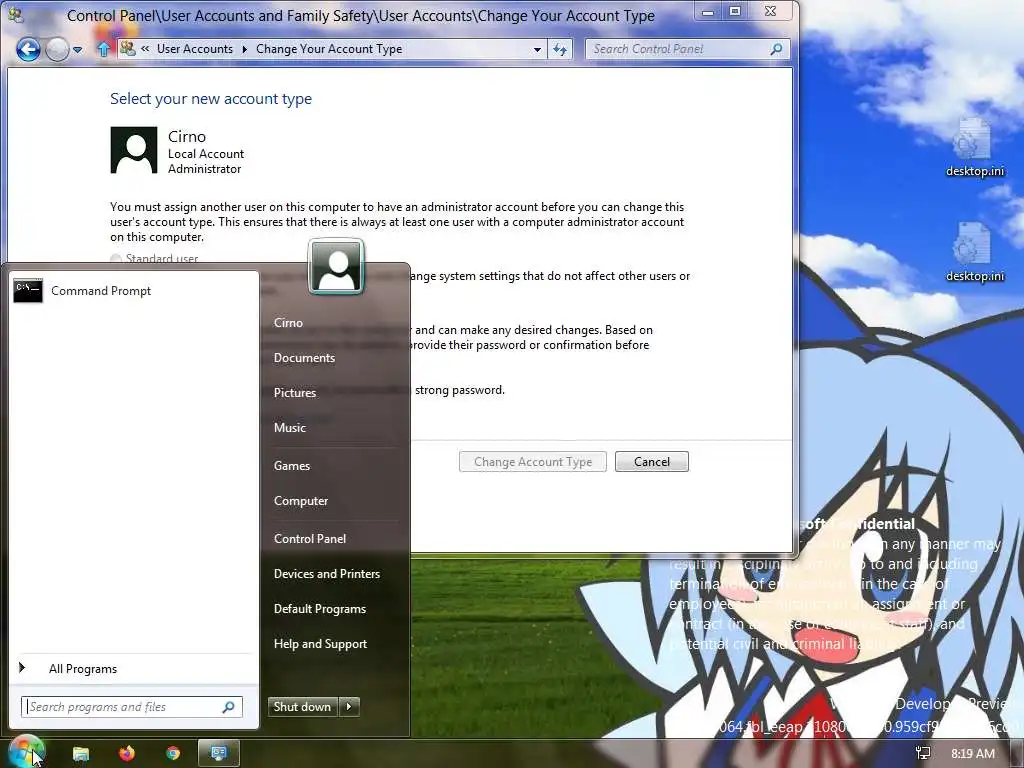Screen dimensions: 1024x768
Task: Click the Control Panel taskbar button
Action: [x=219, y=754]
